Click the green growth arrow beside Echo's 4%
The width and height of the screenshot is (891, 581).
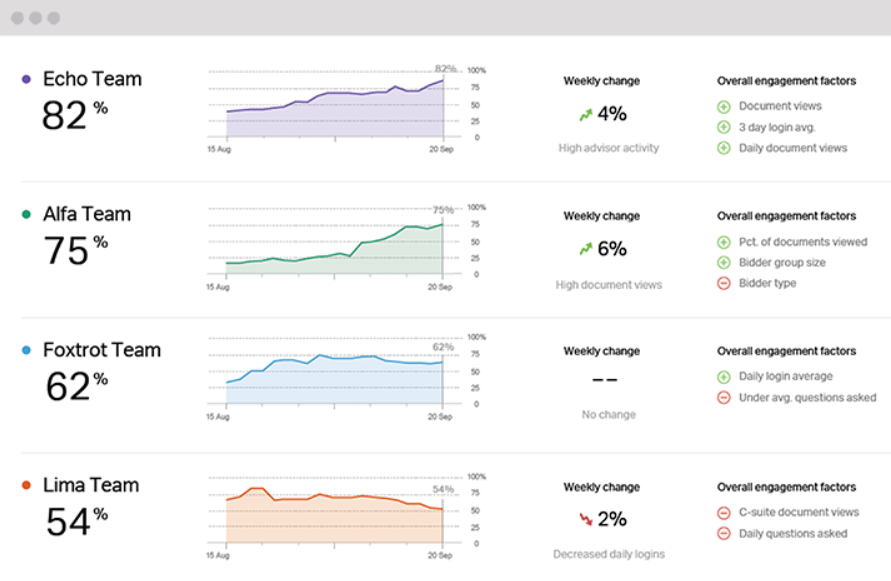click(x=585, y=113)
